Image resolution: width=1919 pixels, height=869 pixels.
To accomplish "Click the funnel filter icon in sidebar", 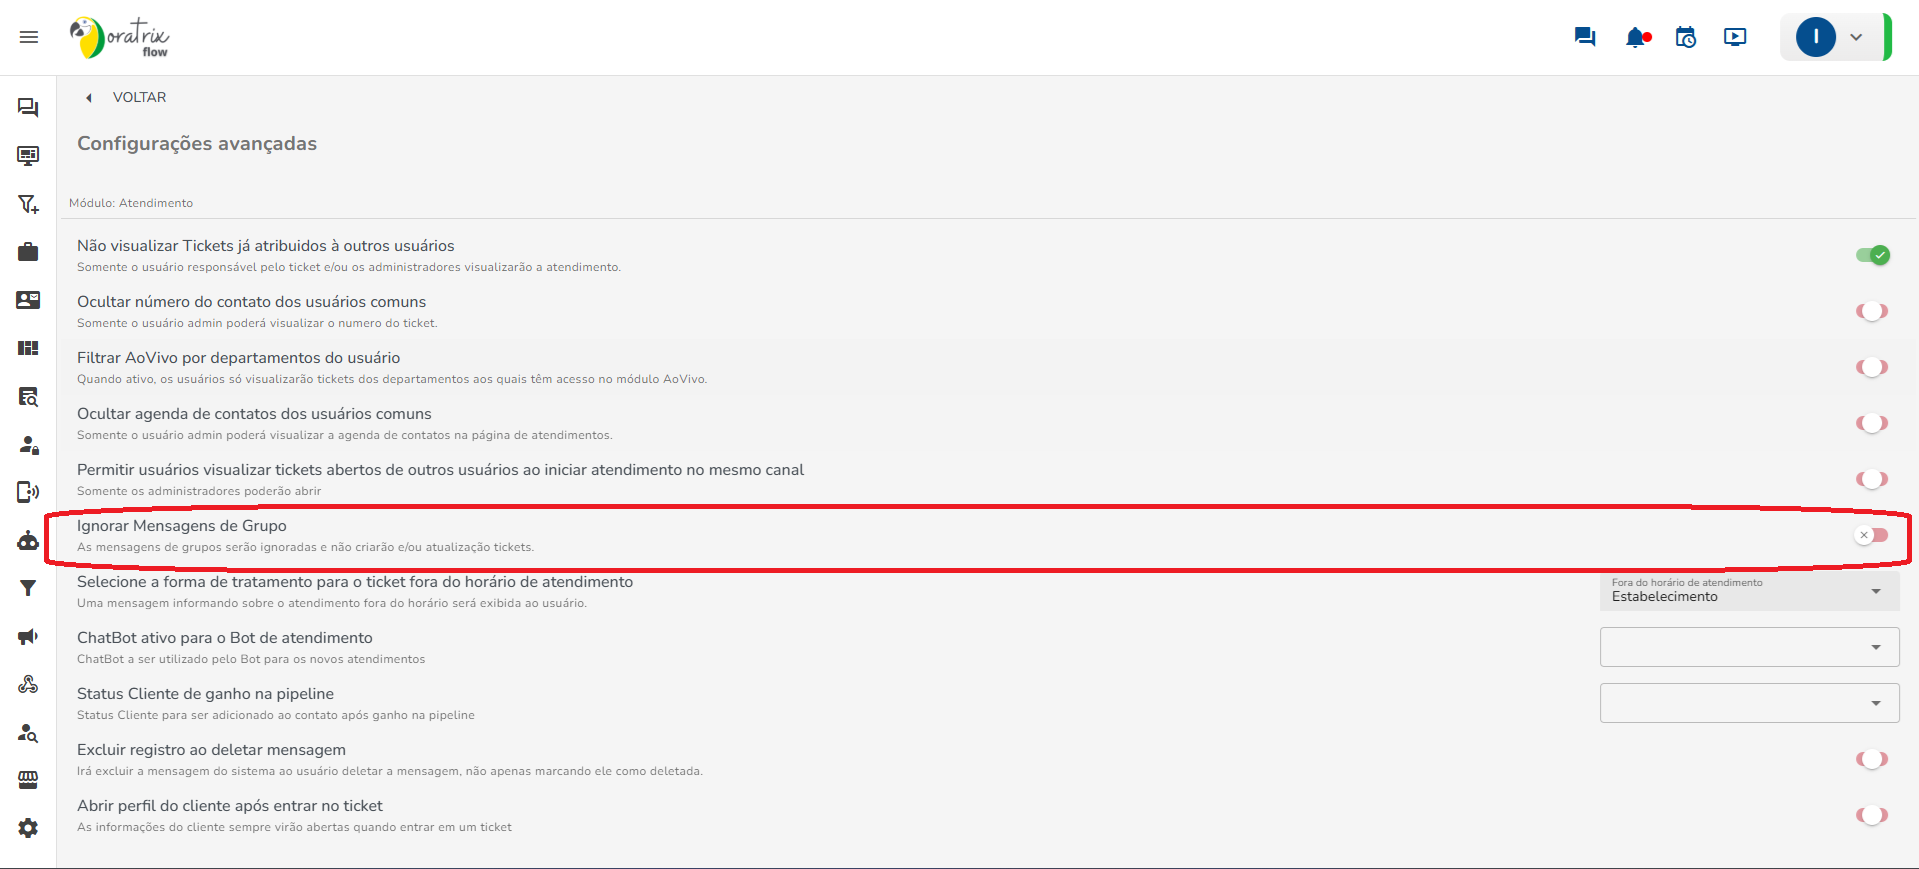I will tap(28, 589).
